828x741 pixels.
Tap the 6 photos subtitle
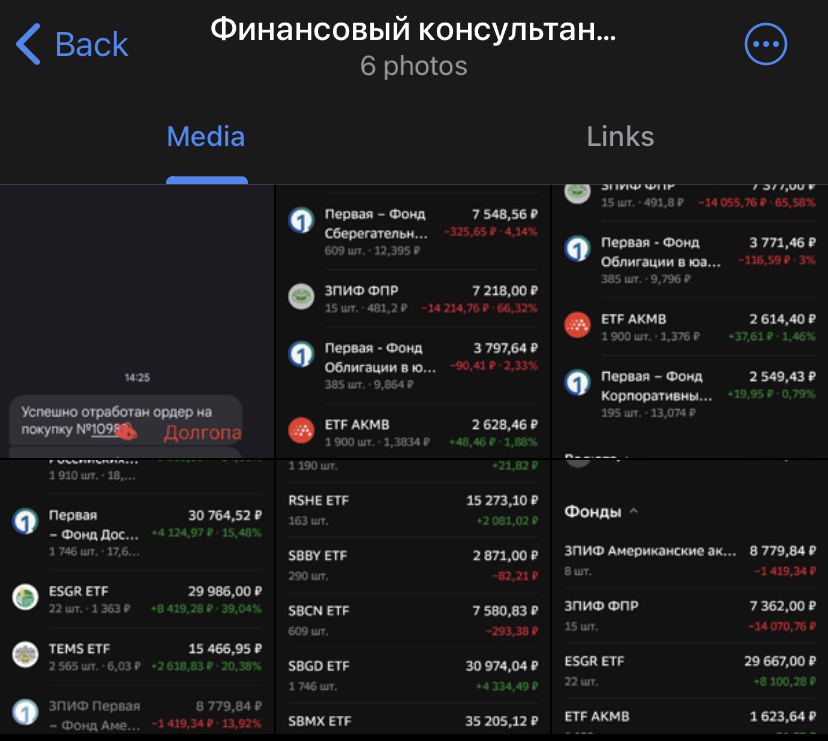click(x=413, y=66)
